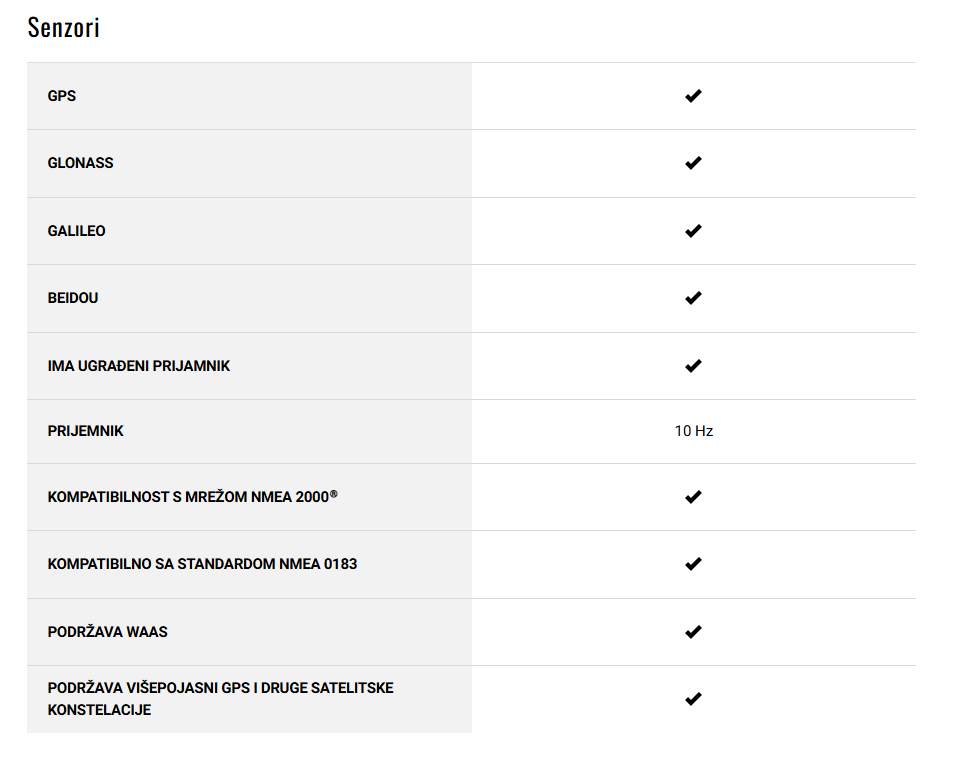Click checkmark for Ima ugrađeni prijamnik
Screen dimensions: 953x757
click(693, 366)
